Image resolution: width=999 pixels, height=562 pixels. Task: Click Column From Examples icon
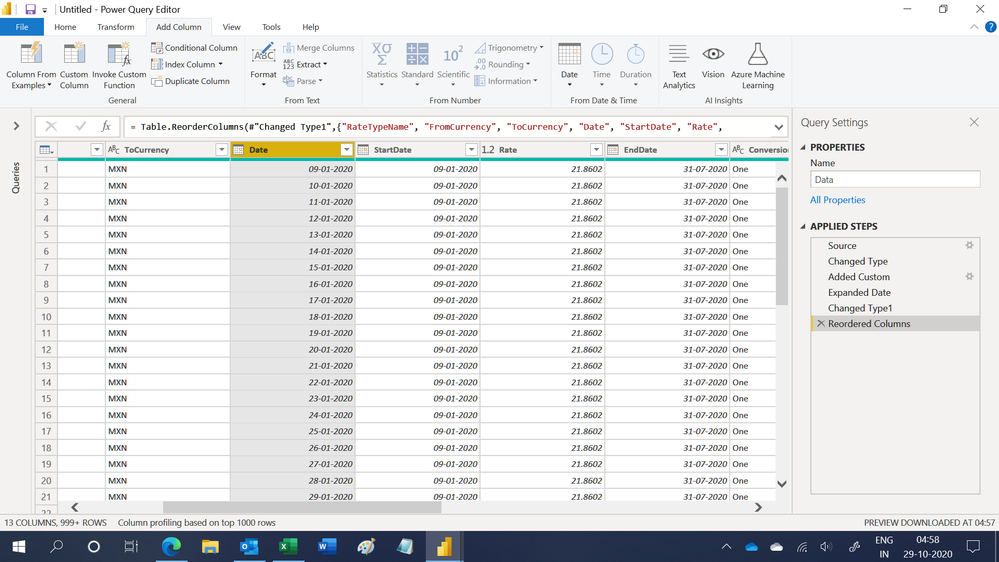31,55
